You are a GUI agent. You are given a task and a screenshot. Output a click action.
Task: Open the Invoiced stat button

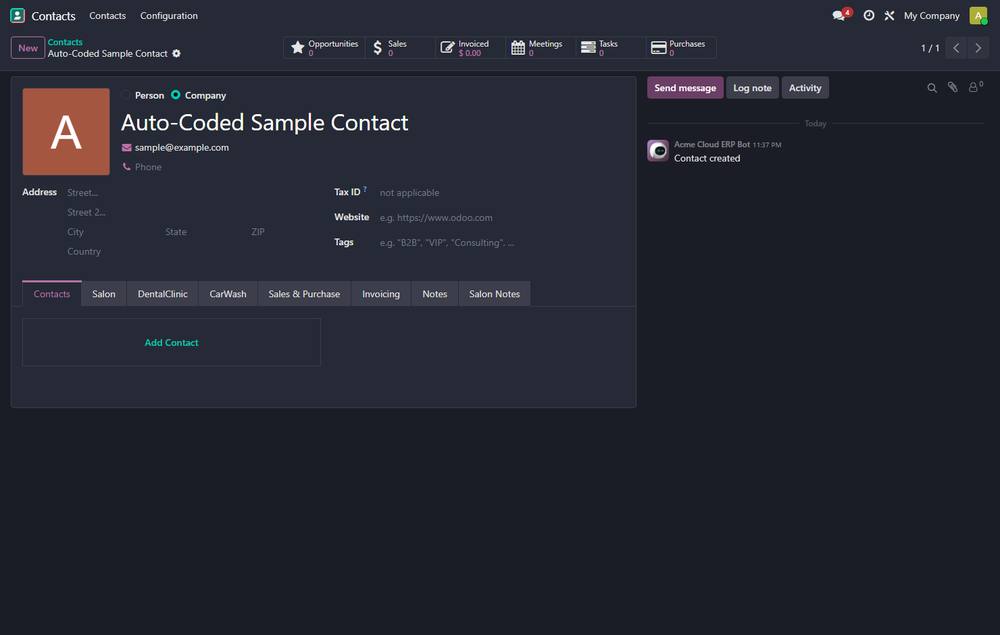pos(470,48)
